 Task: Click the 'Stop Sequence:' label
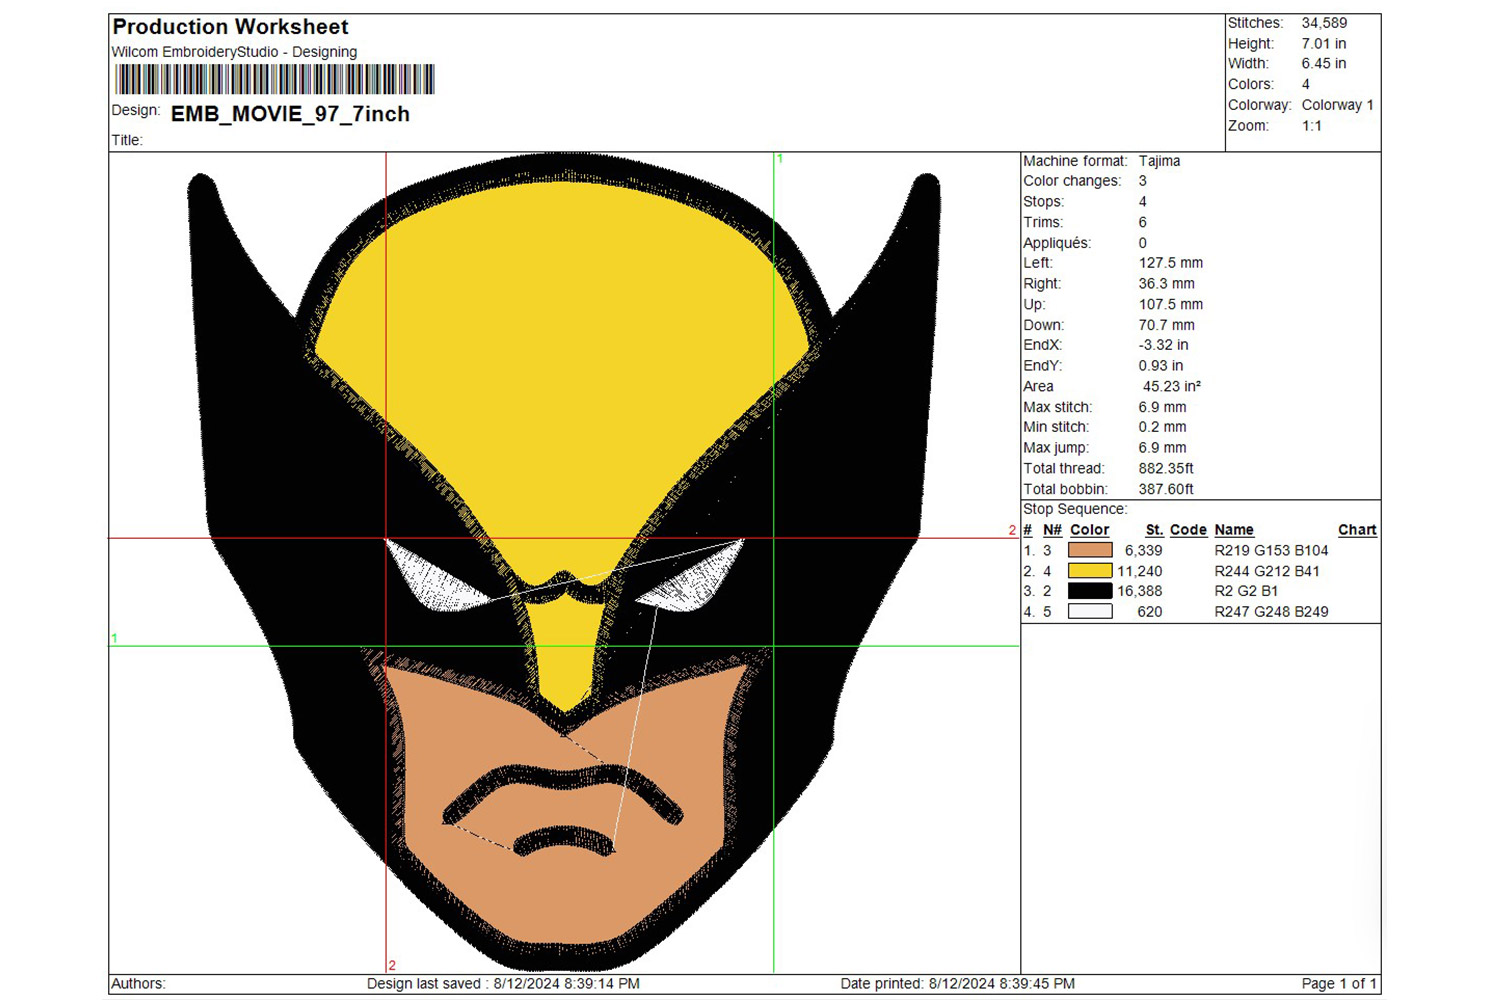1075,509
